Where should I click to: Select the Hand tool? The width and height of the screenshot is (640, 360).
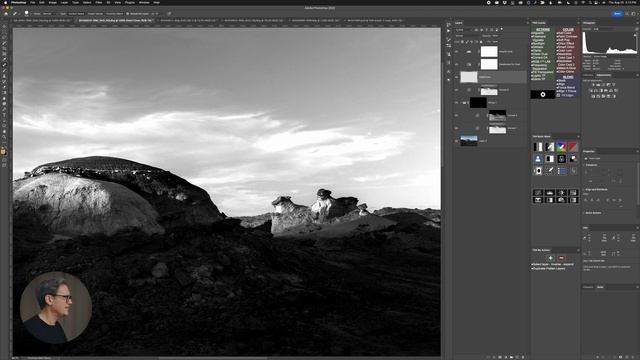coord(4,131)
